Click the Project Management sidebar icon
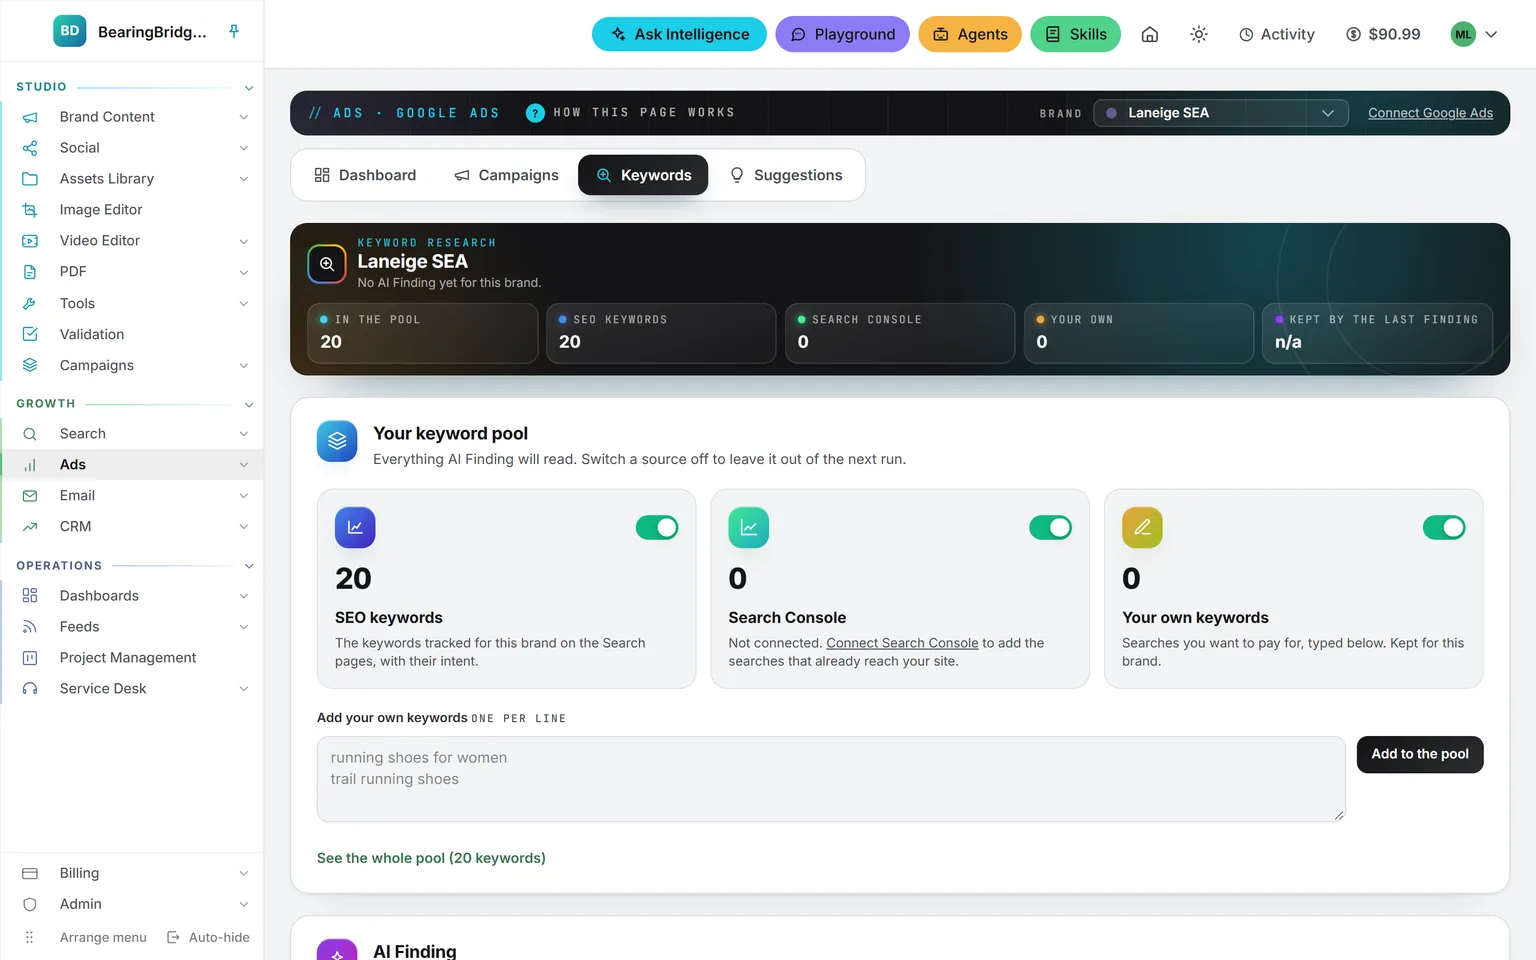 (x=30, y=658)
